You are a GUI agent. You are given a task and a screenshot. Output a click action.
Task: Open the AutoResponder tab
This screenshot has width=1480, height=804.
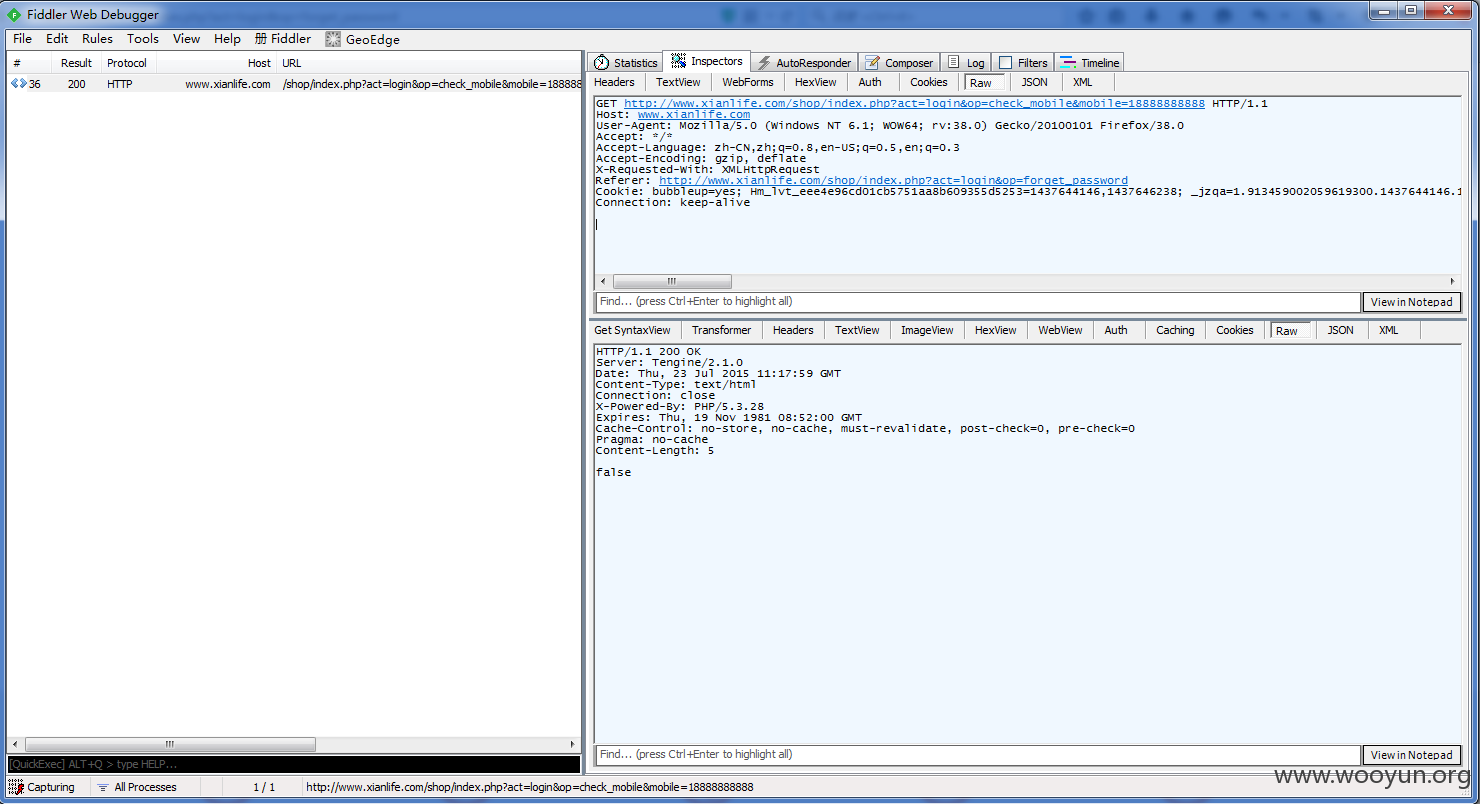point(804,62)
